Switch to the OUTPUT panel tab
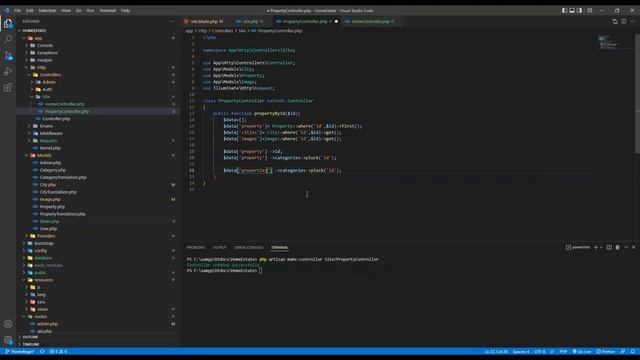 220,247
